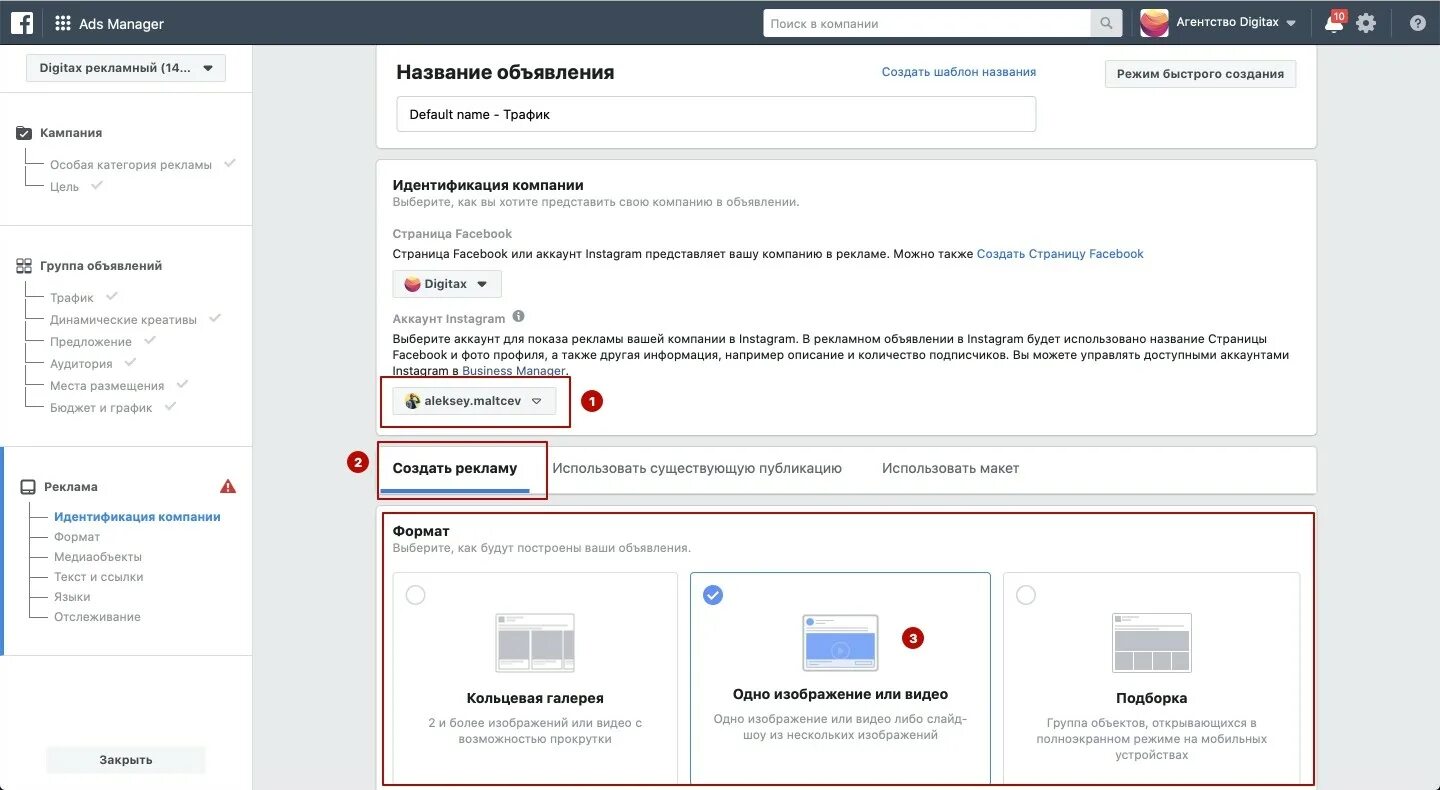This screenshot has width=1440, height=790.
Task: Click the Реклама section icon
Action: click(x=28, y=487)
